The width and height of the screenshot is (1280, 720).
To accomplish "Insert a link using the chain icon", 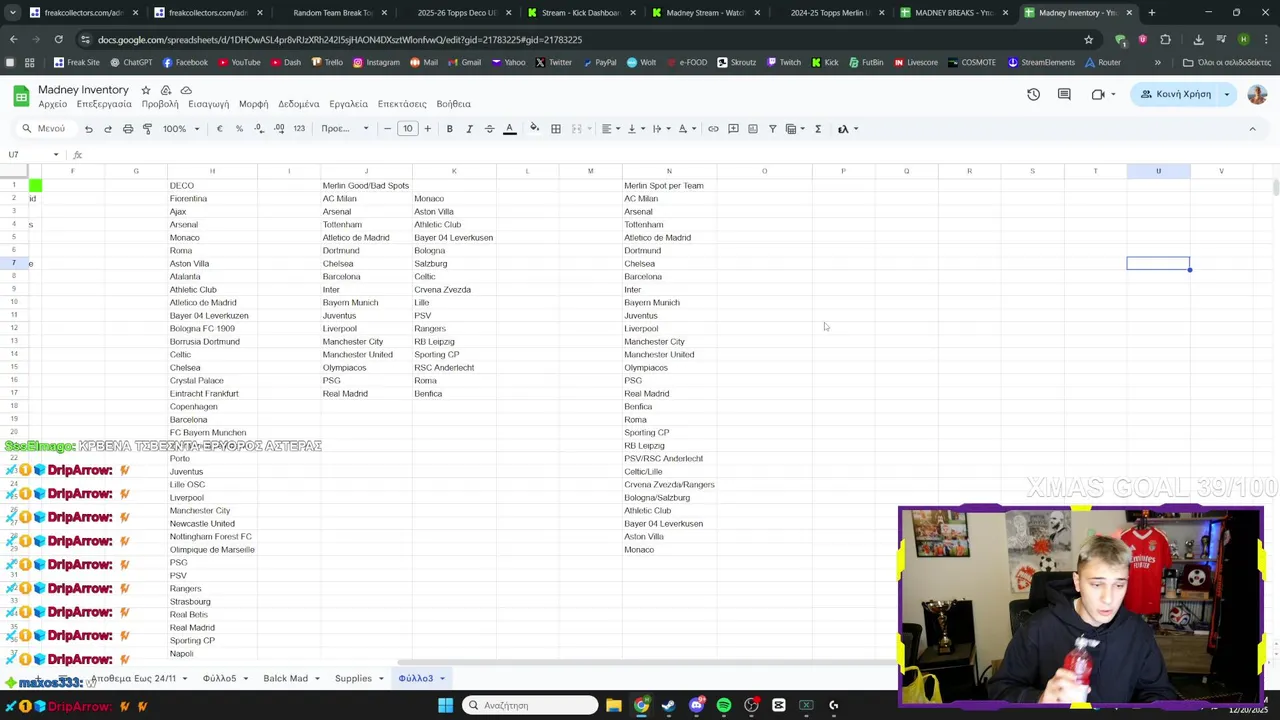I will pyautogui.click(x=713, y=129).
